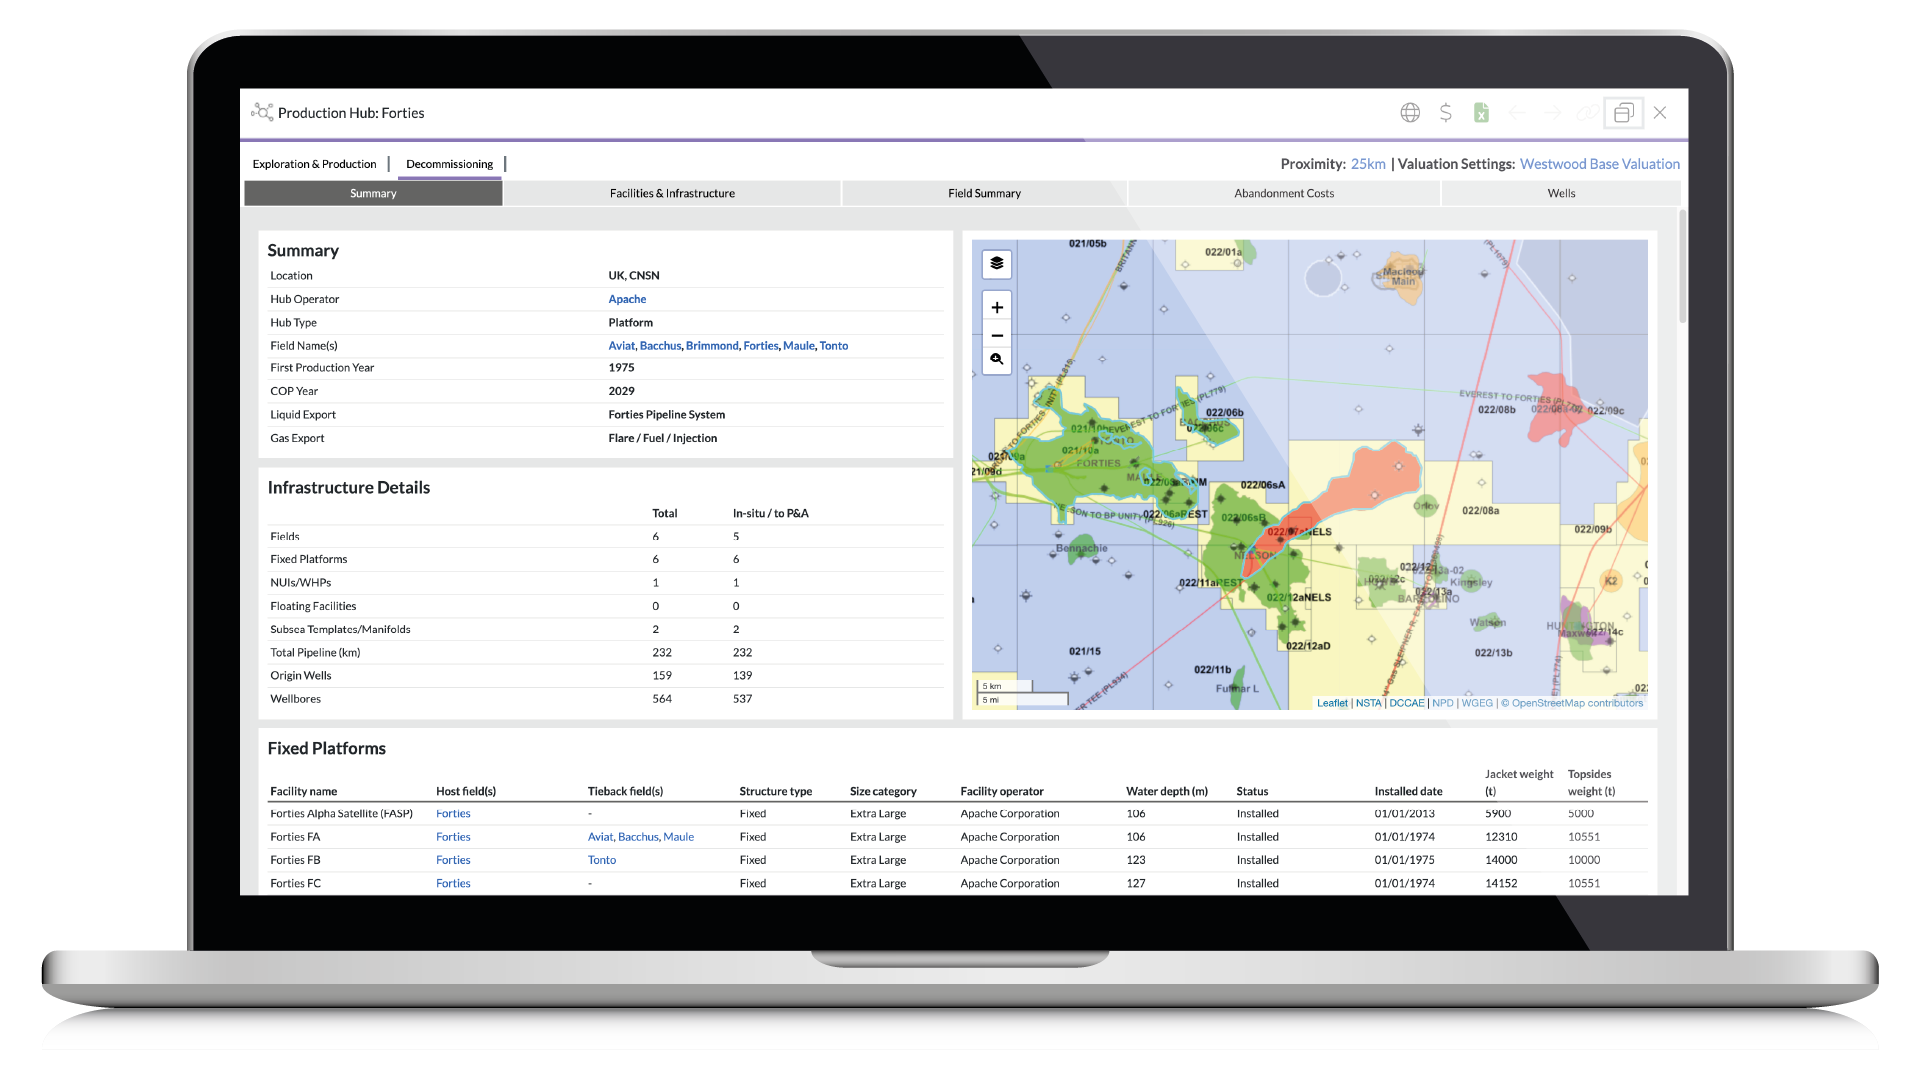
Task: Open the Apache hub operator link
Action: pos(627,299)
